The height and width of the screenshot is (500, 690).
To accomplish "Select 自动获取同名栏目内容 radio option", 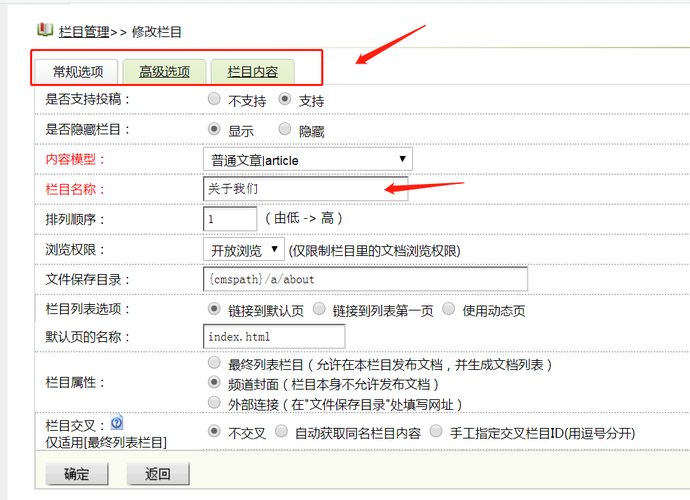I will [x=281, y=431].
